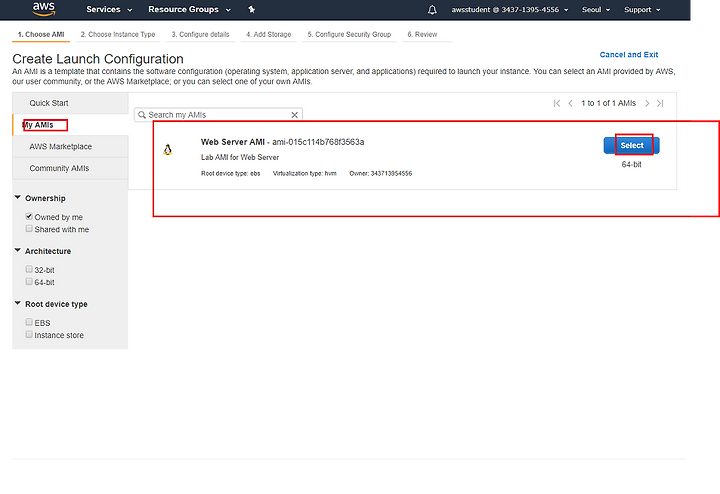720x494 pixels.
Task: Go to next page of AMIs arrow
Action: 647,103
